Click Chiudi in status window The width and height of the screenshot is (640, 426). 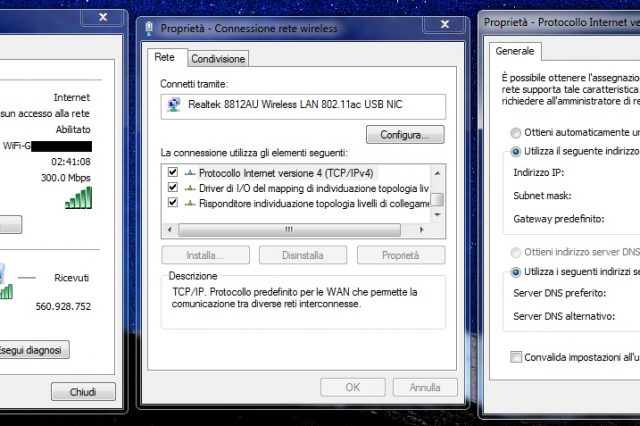click(83, 392)
